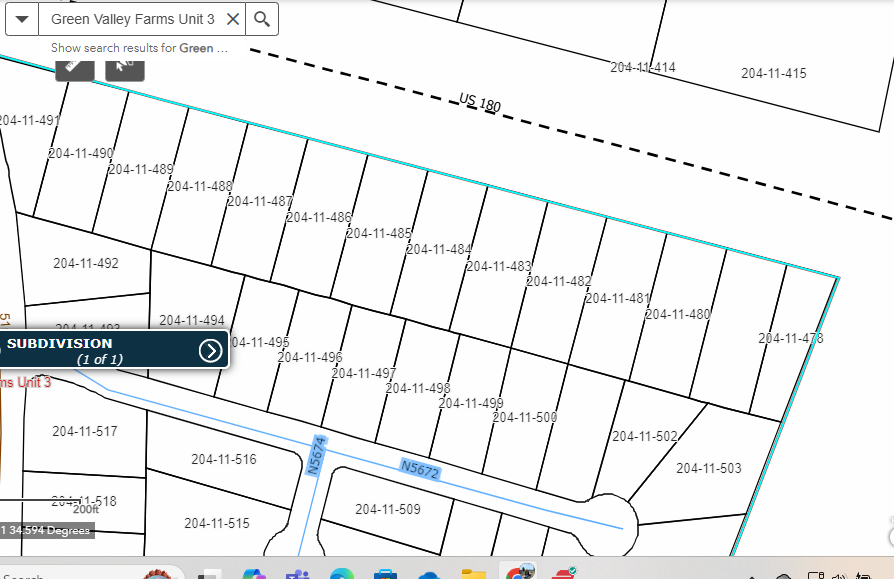Click the Green Valley Farms search field
Viewport: 894px width, 579px height.
click(132, 19)
